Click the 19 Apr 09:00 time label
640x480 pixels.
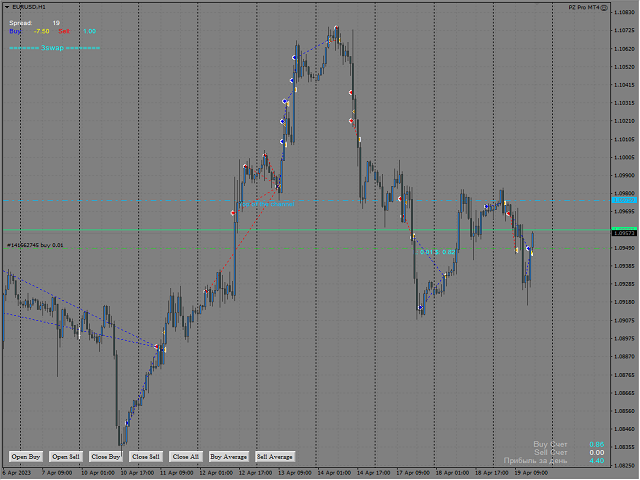[x=531, y=473]
